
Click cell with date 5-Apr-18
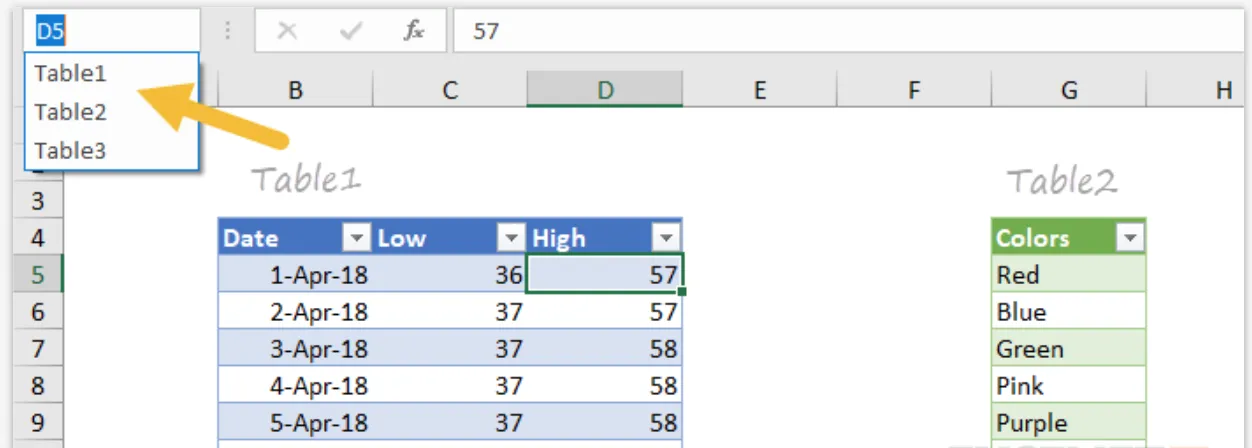point(295,423)
